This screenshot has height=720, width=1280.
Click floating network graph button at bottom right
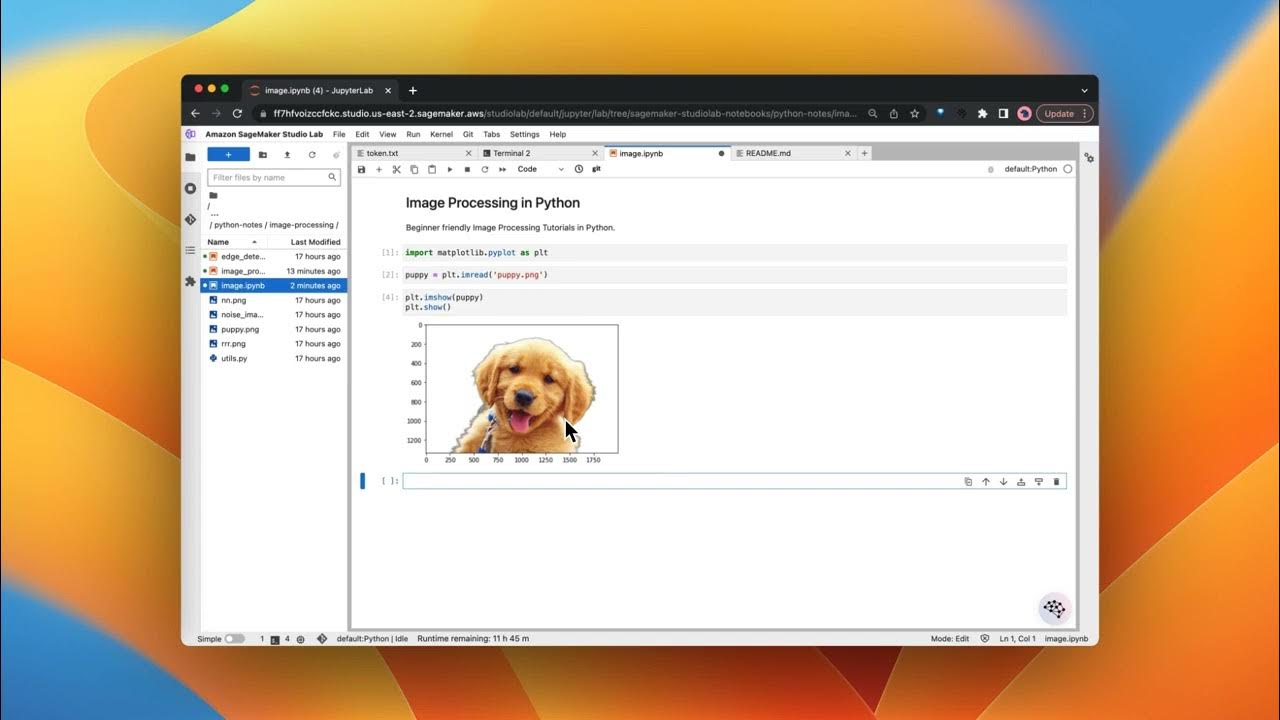point(1054,608)
